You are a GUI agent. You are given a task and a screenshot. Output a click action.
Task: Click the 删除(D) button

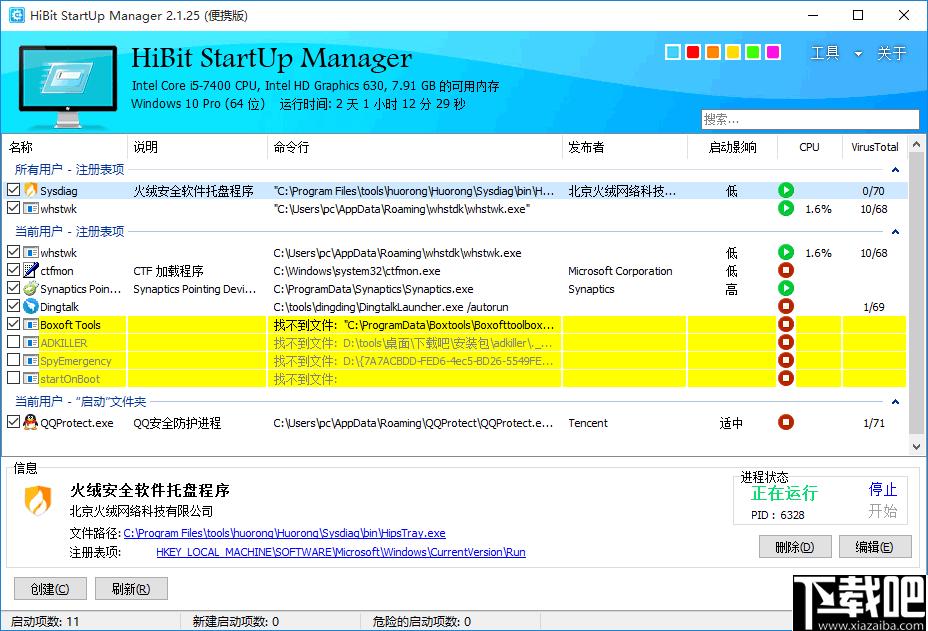(x=795, y=547)
